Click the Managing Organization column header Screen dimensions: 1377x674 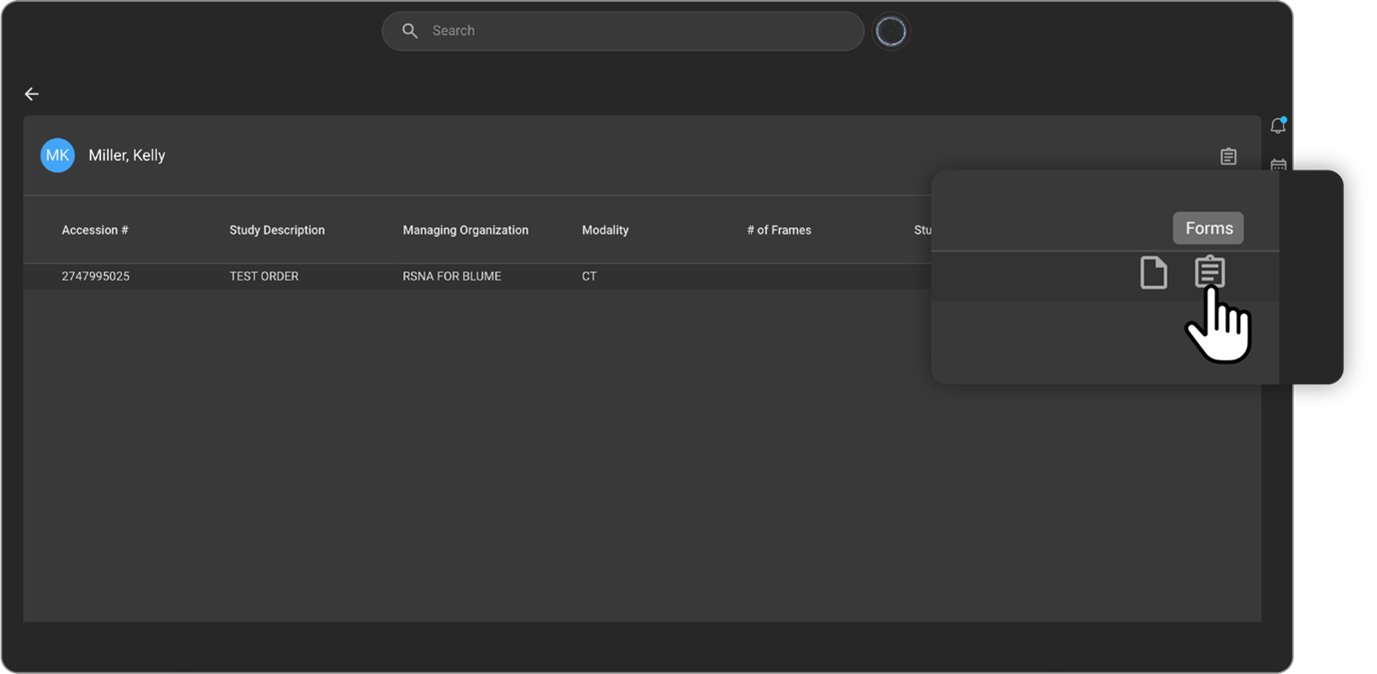(465, 230)
